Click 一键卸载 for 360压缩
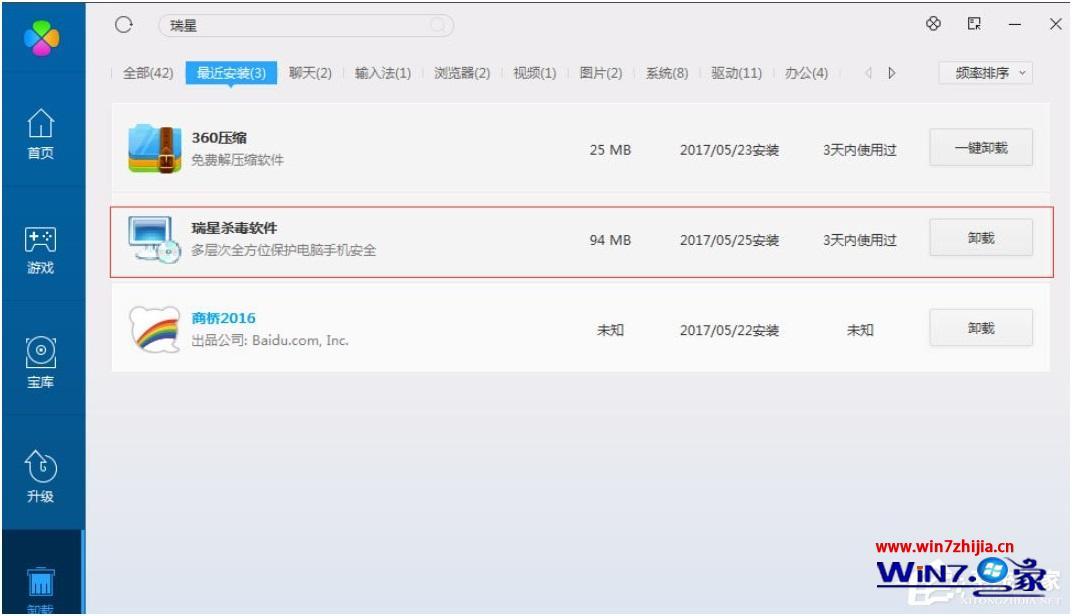The image size is (1072, 616). 981,148
